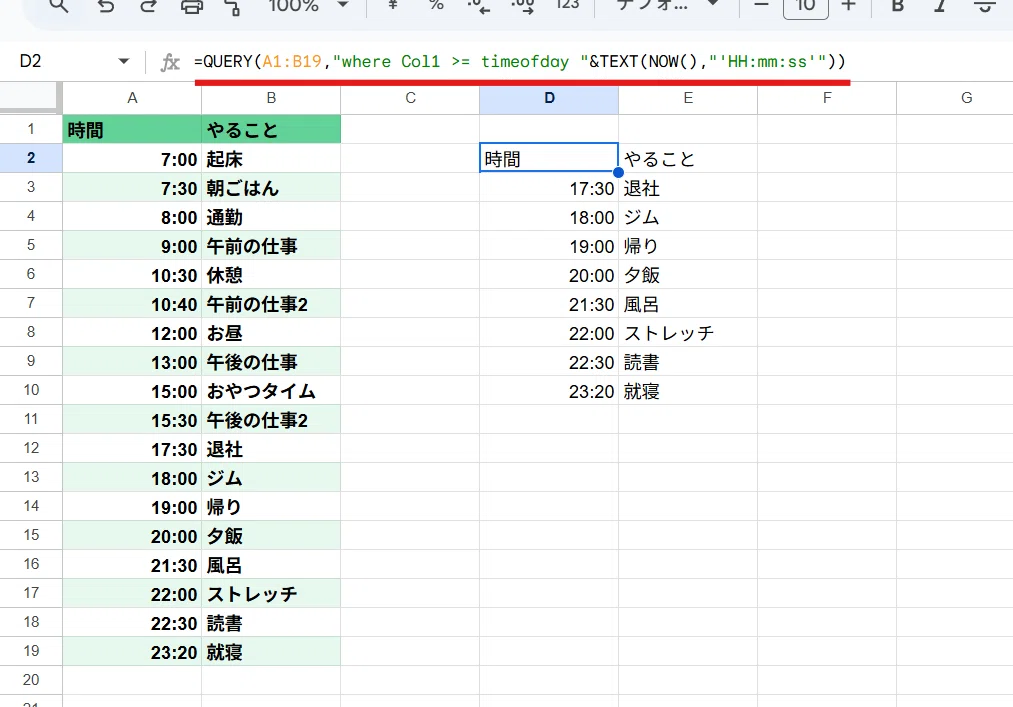
Task: Click the fill handle dot on cell D2
Action: 618,173
